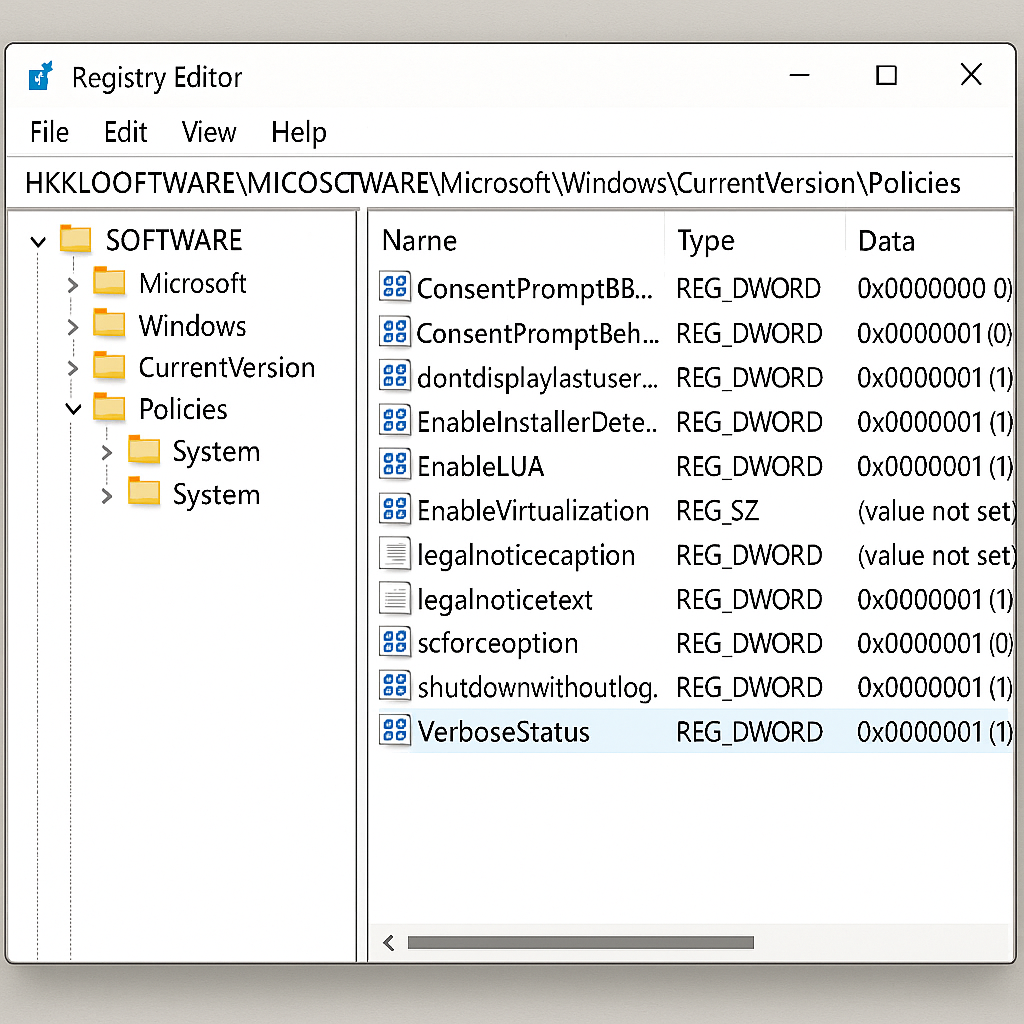The width and height of the screenshot is (1024, 1024).
Task: Select the EnableLUA value name
Action: (481, 467)
